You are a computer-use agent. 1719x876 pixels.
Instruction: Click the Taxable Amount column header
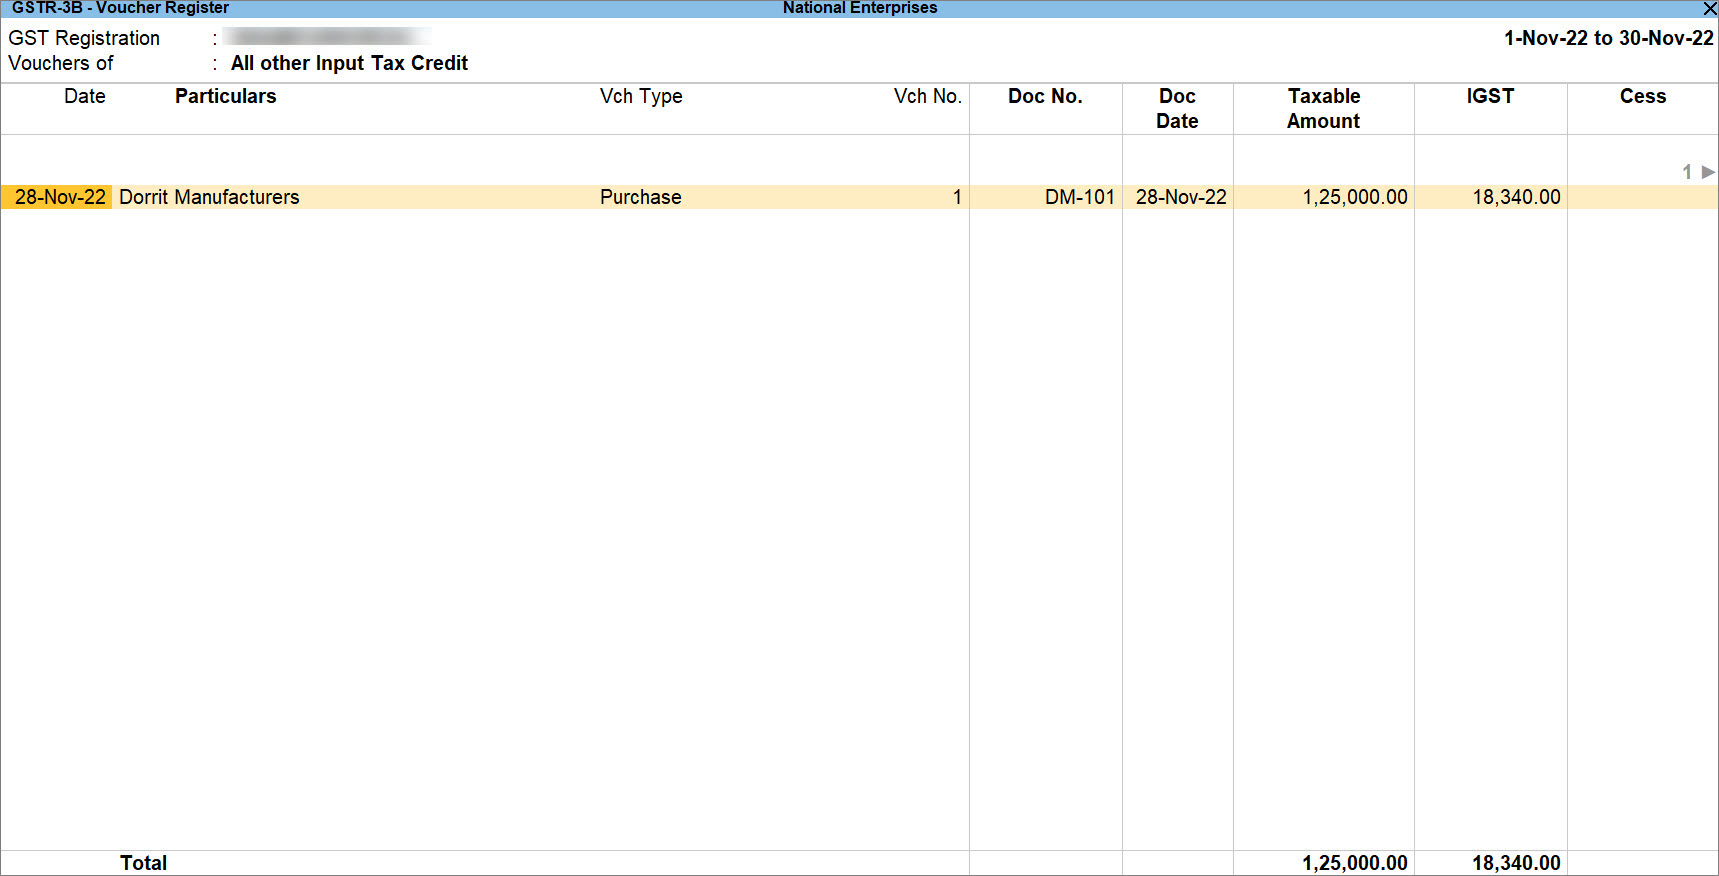click(x=1323, y=108)
